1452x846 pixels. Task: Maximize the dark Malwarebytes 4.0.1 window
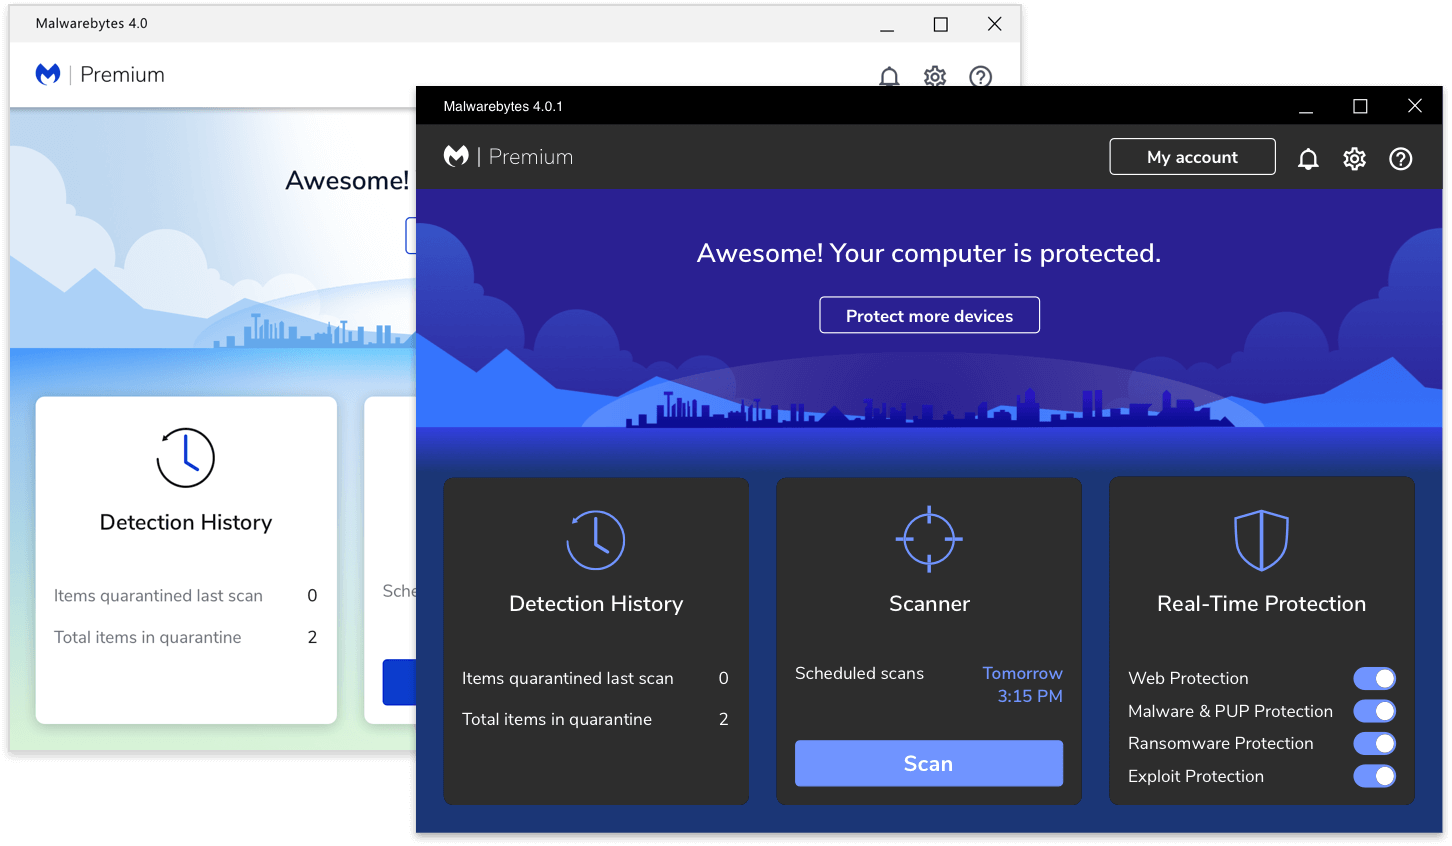(x=1360, y=106)
